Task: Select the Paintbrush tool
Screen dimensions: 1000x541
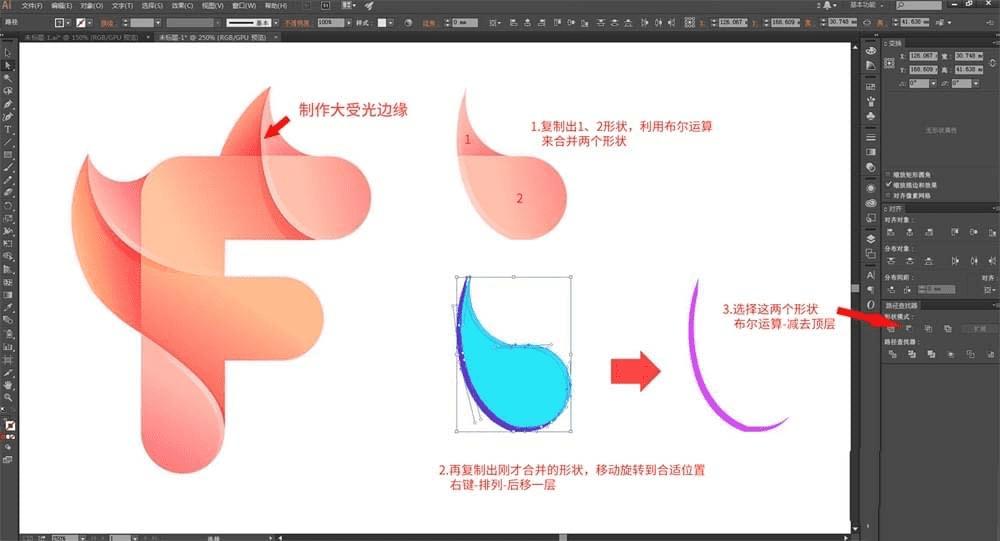Action: (x=8, y=168)
